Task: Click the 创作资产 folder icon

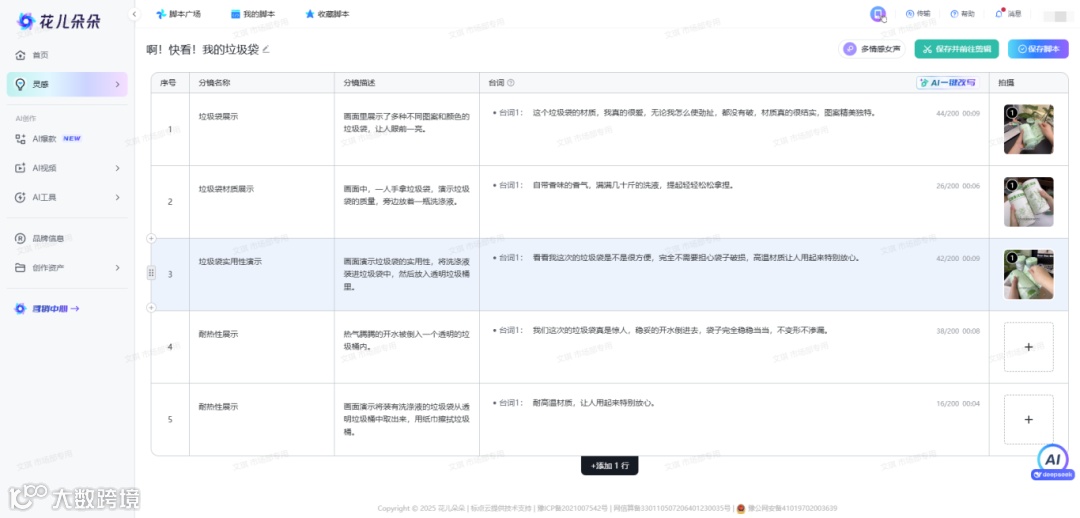Action: (x=20, y=267)
